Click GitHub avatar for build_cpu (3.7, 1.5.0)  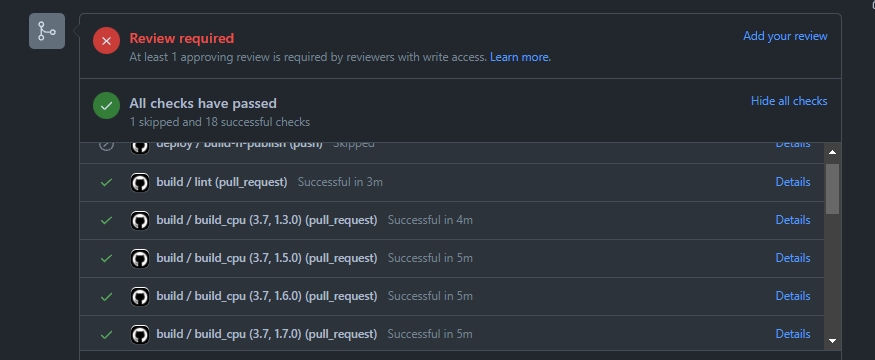[x=140, y=258]
